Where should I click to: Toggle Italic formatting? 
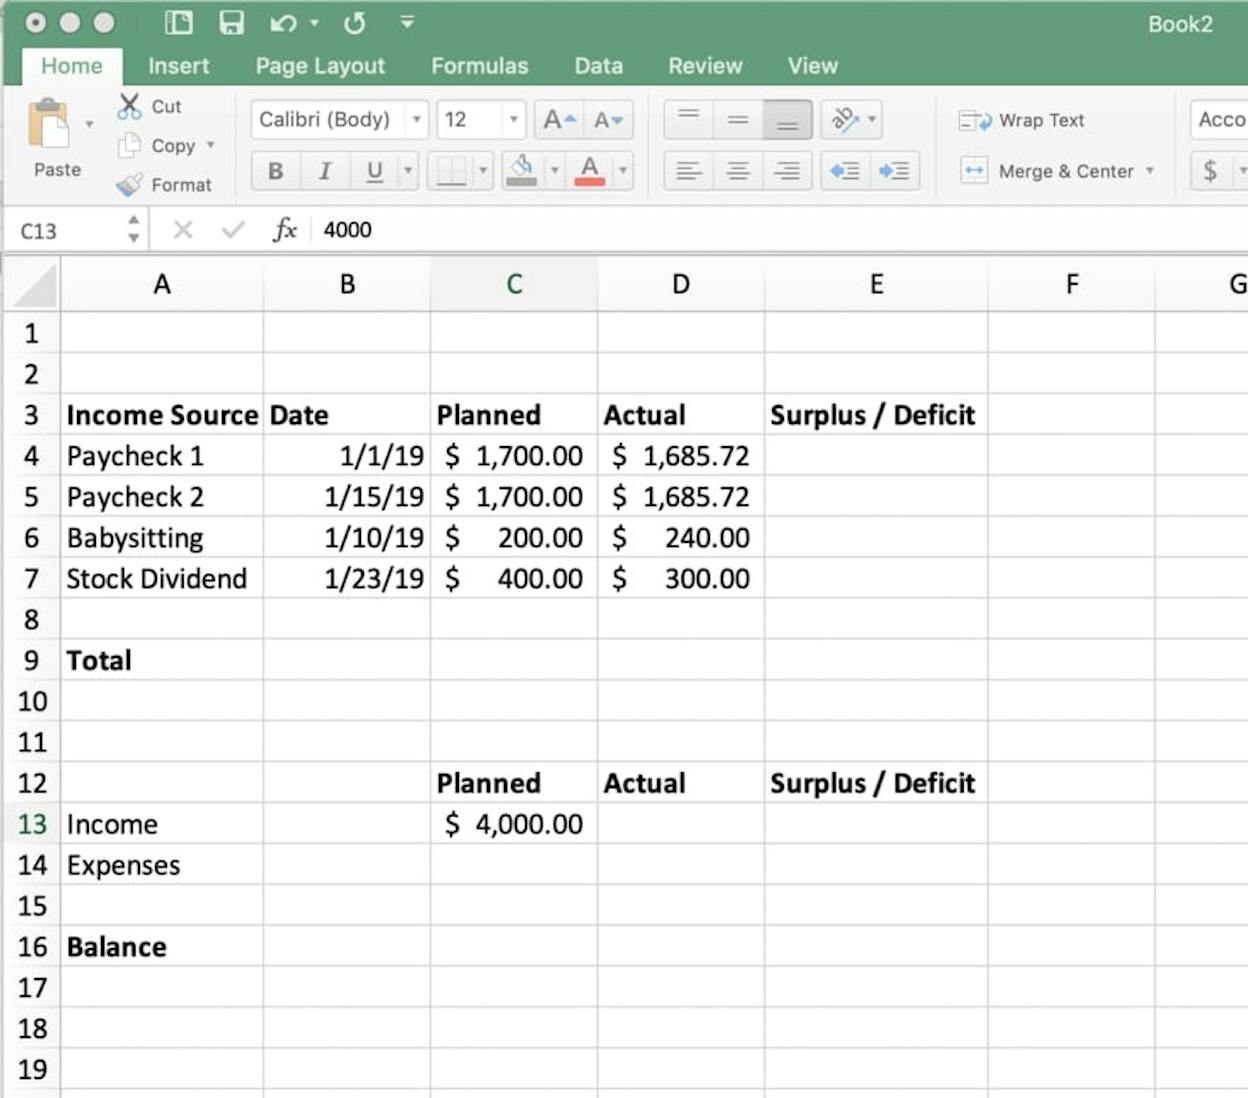325,171
